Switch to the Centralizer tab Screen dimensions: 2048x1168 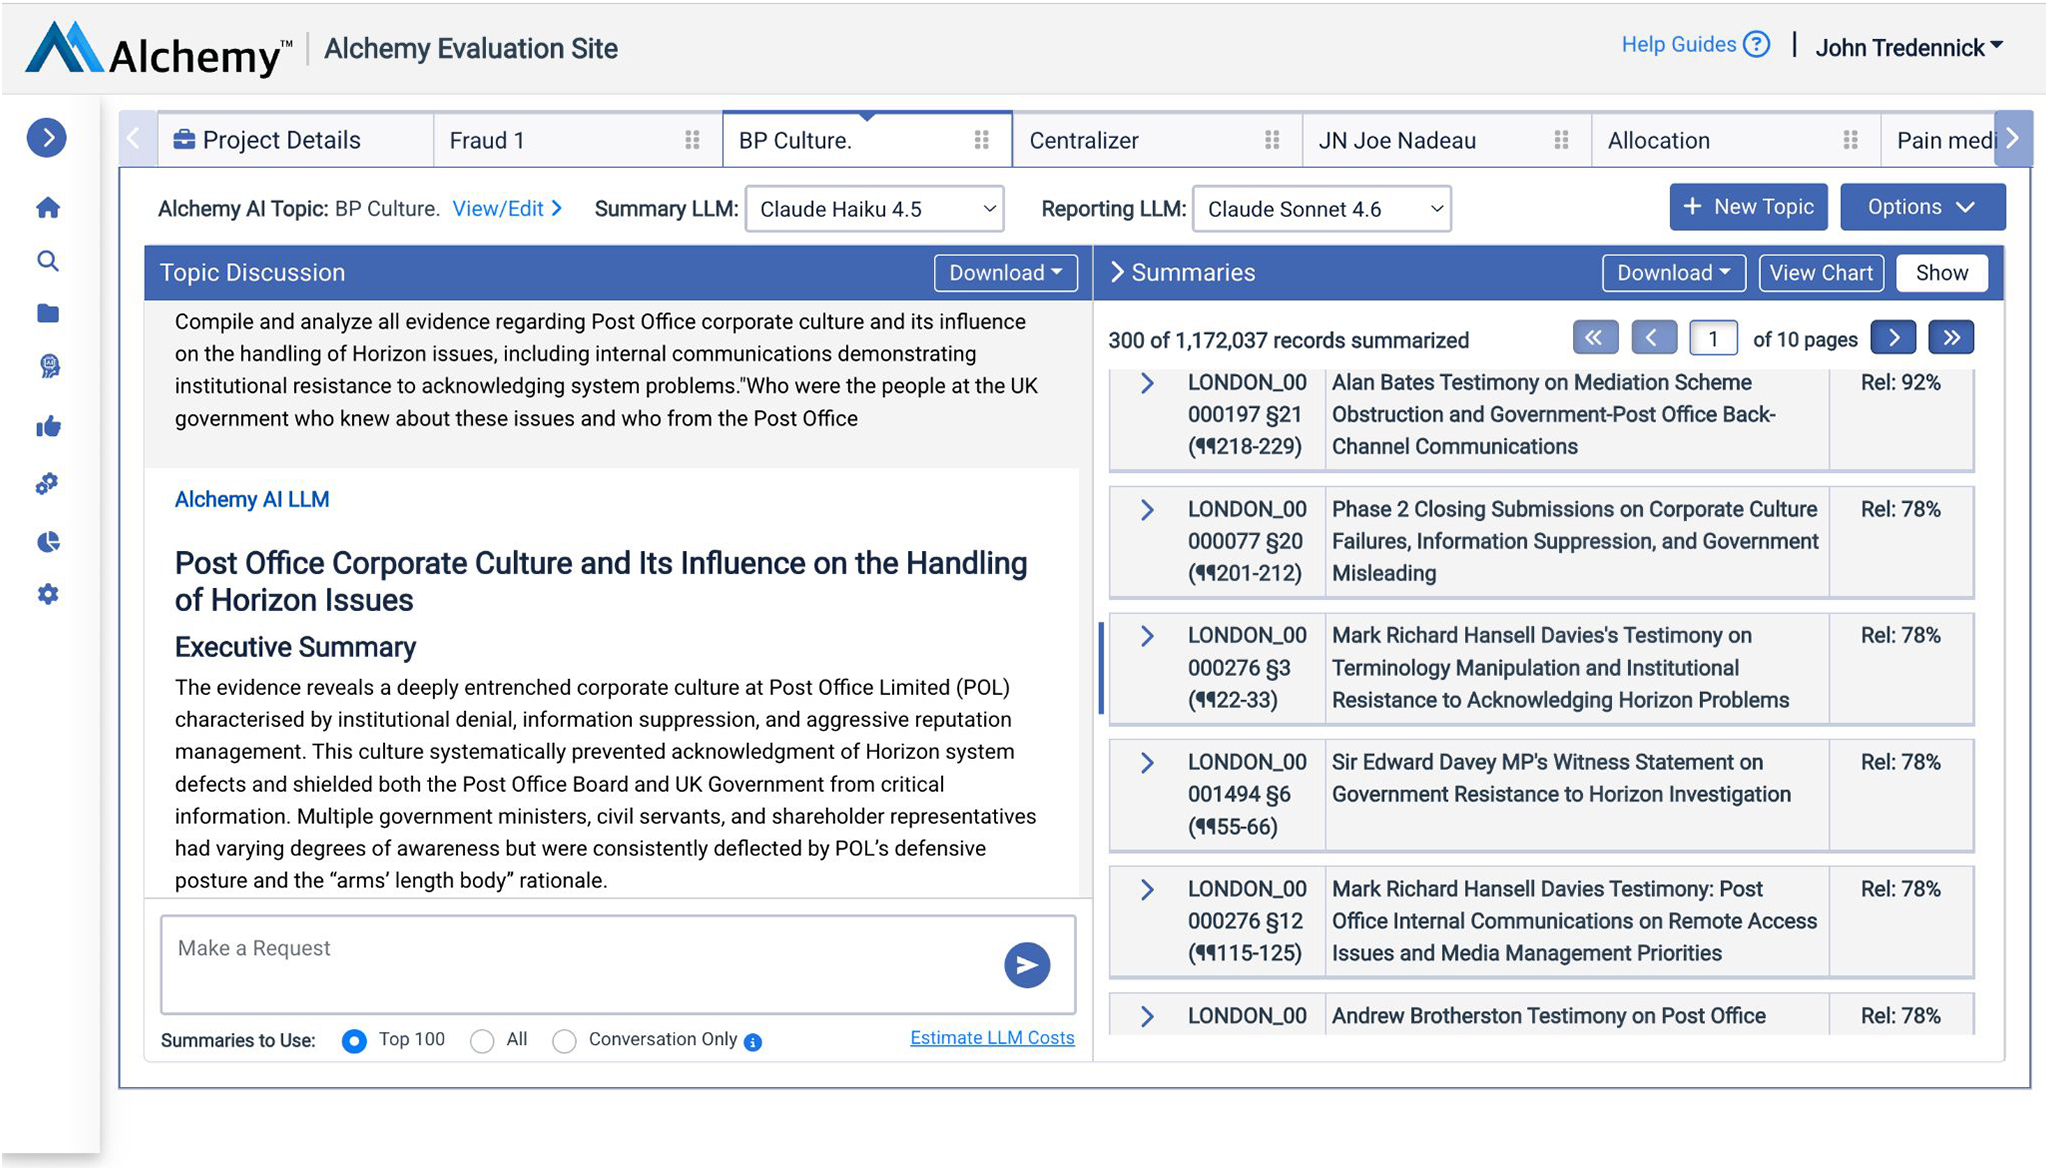1084,140
